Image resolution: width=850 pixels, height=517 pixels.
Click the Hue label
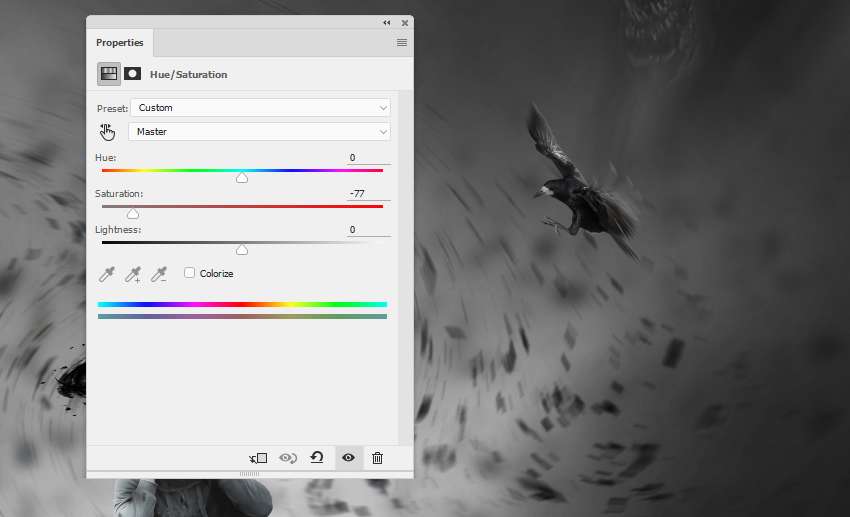[106, 158]
